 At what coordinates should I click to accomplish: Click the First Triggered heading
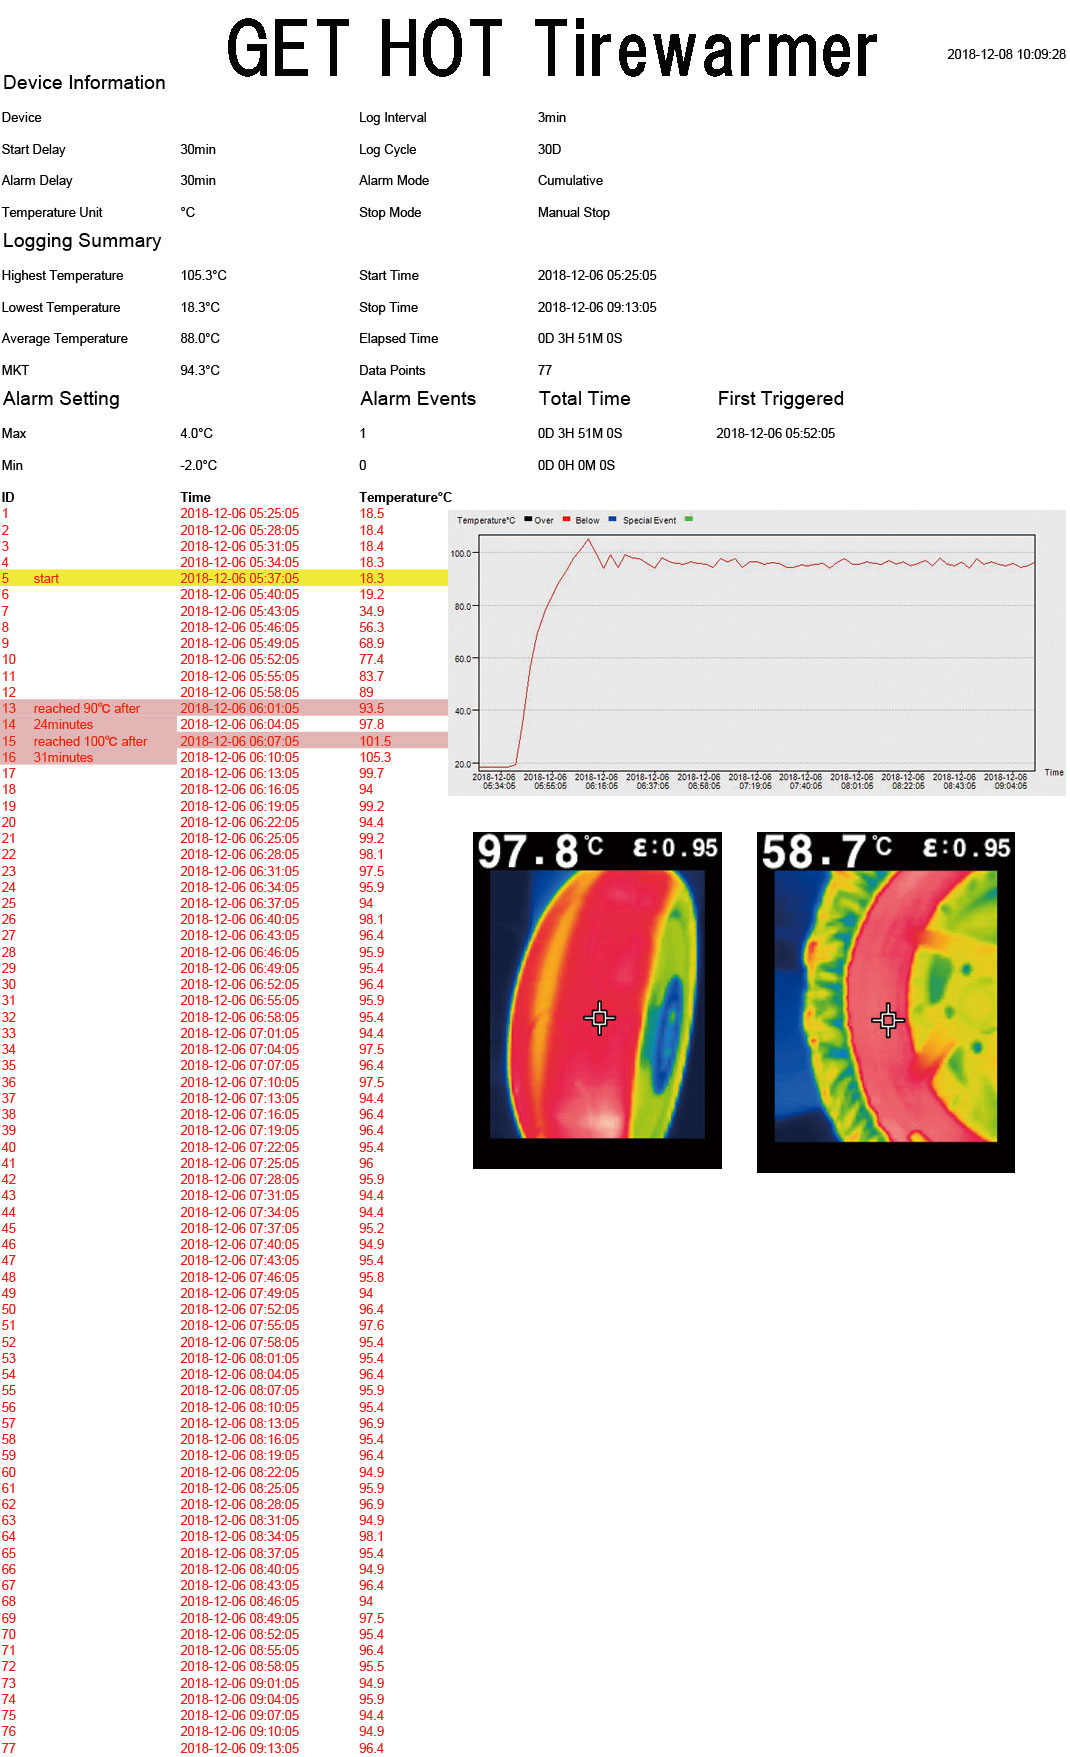[x=781, y=399]
